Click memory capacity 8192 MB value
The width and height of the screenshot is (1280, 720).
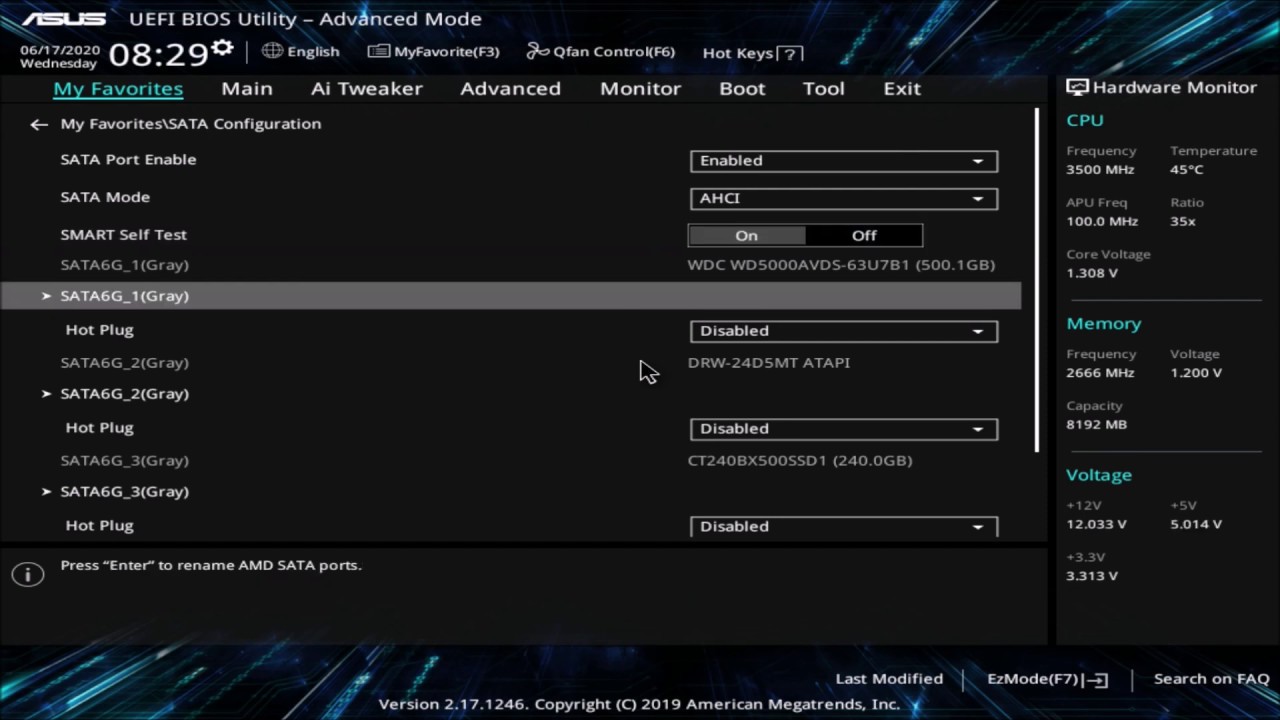pyautogui.click(x=1096, y=425)
